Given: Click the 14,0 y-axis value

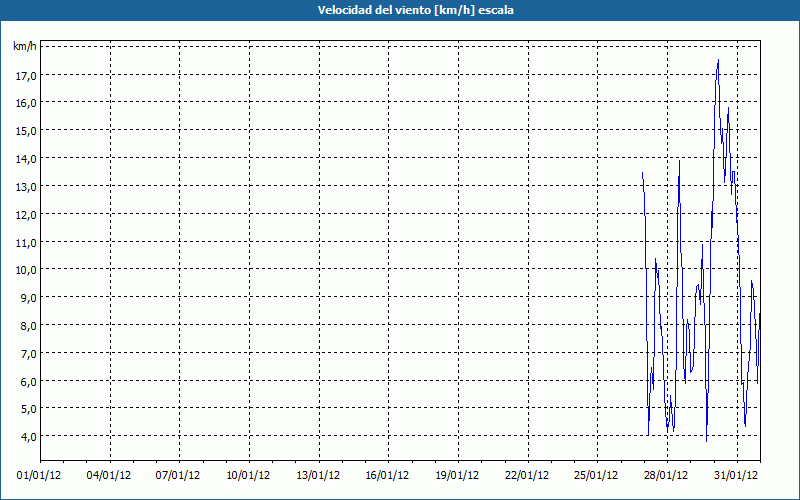Looking at the screenshot, I should click(x=27, y=159).
